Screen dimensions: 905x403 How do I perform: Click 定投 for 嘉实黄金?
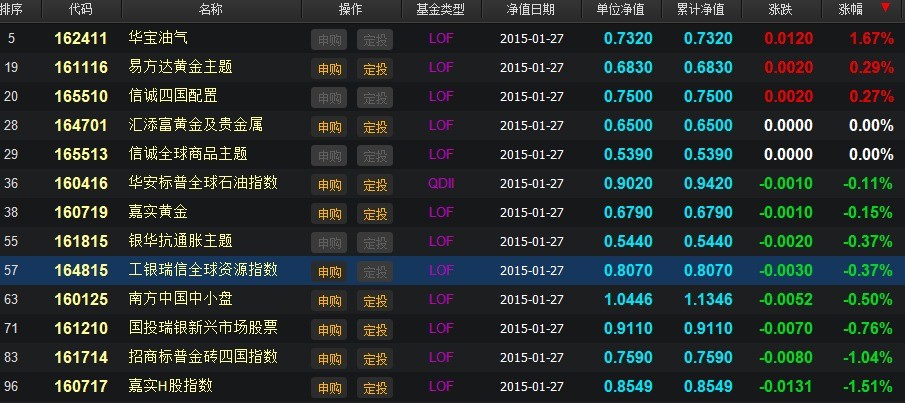(x=375, y=214)
